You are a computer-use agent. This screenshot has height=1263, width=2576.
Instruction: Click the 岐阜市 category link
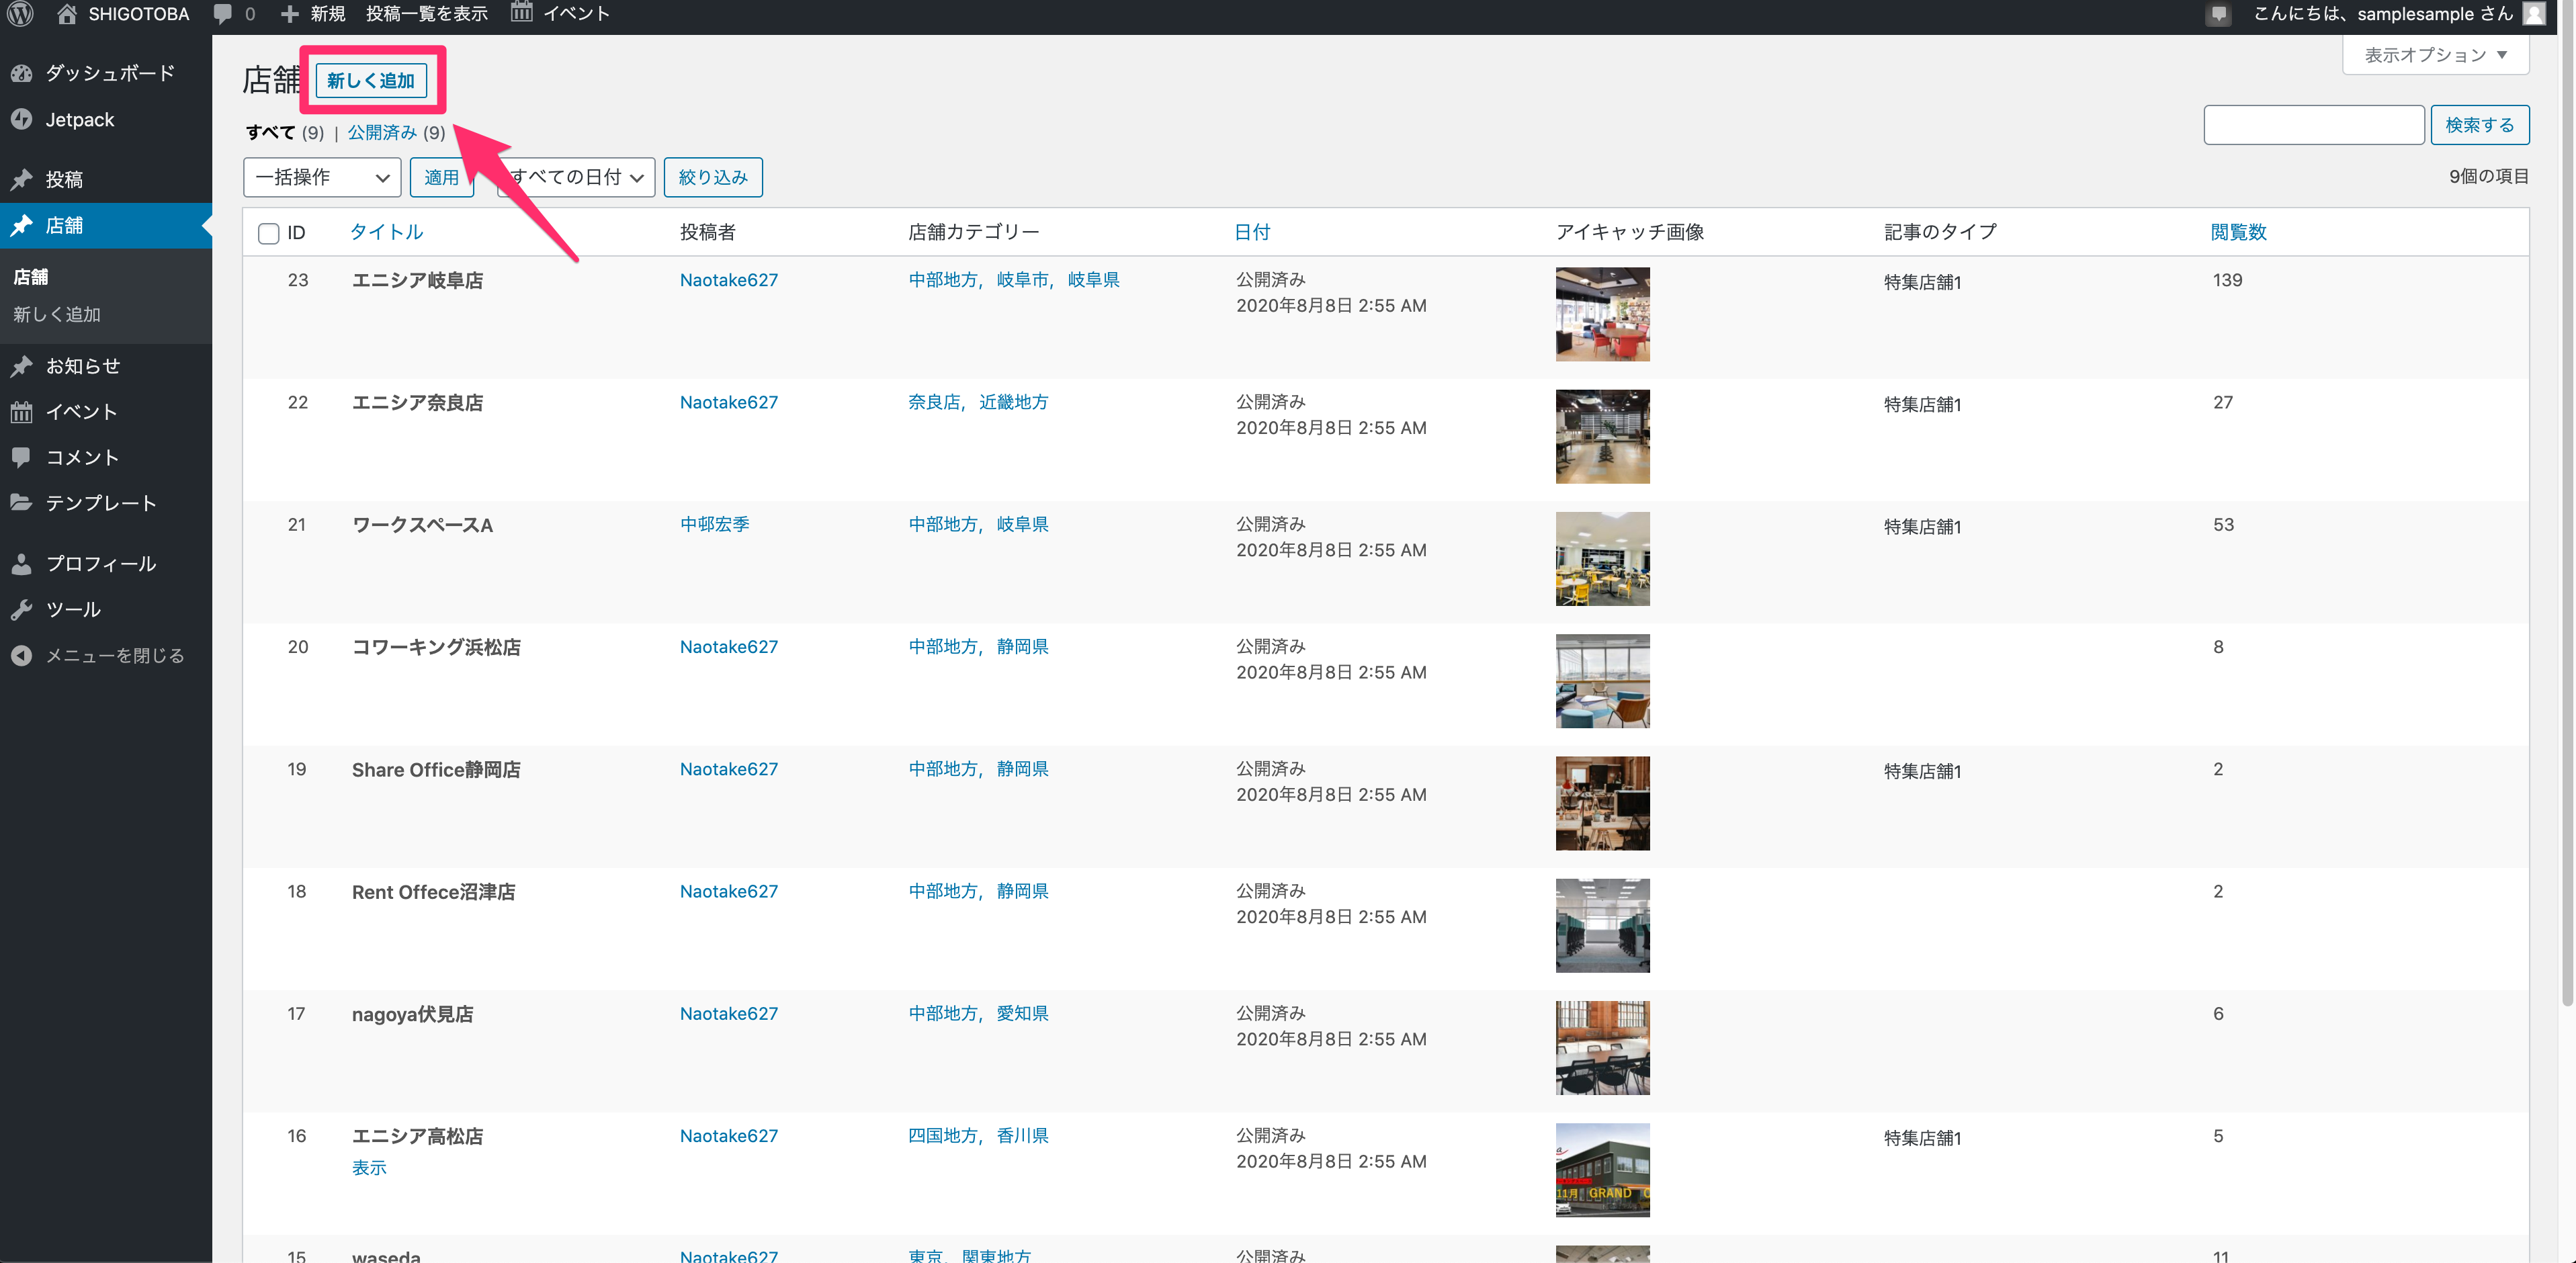click(x=1022, y=280)
